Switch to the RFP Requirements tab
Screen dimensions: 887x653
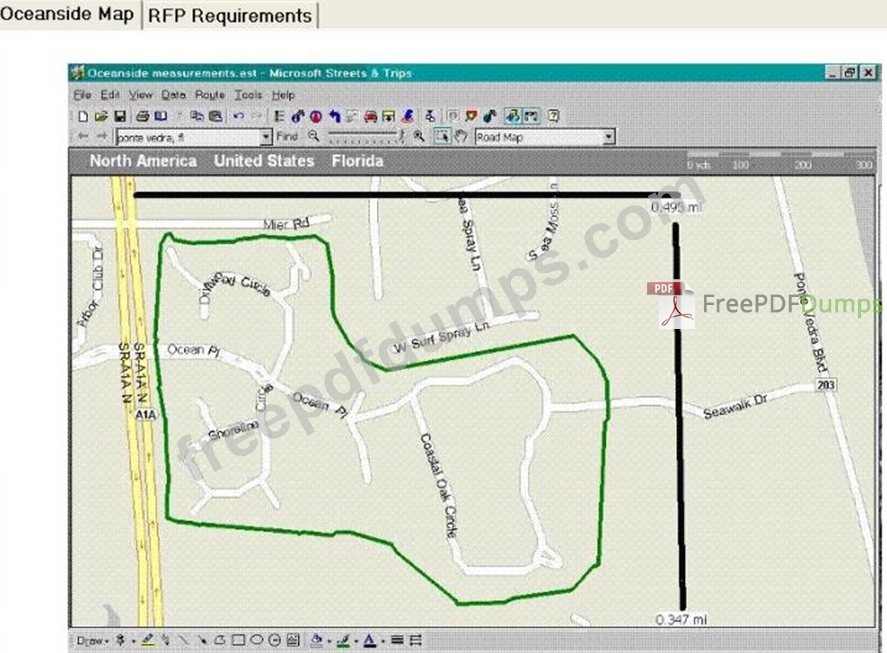point(230,15)
